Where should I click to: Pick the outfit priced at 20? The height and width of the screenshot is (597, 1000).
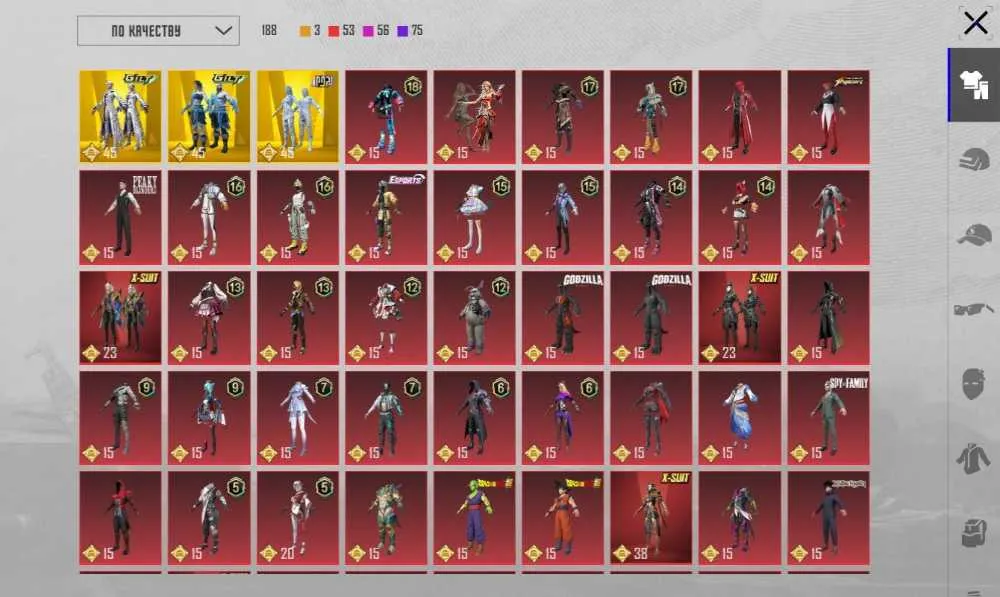[x=298, y=518]
